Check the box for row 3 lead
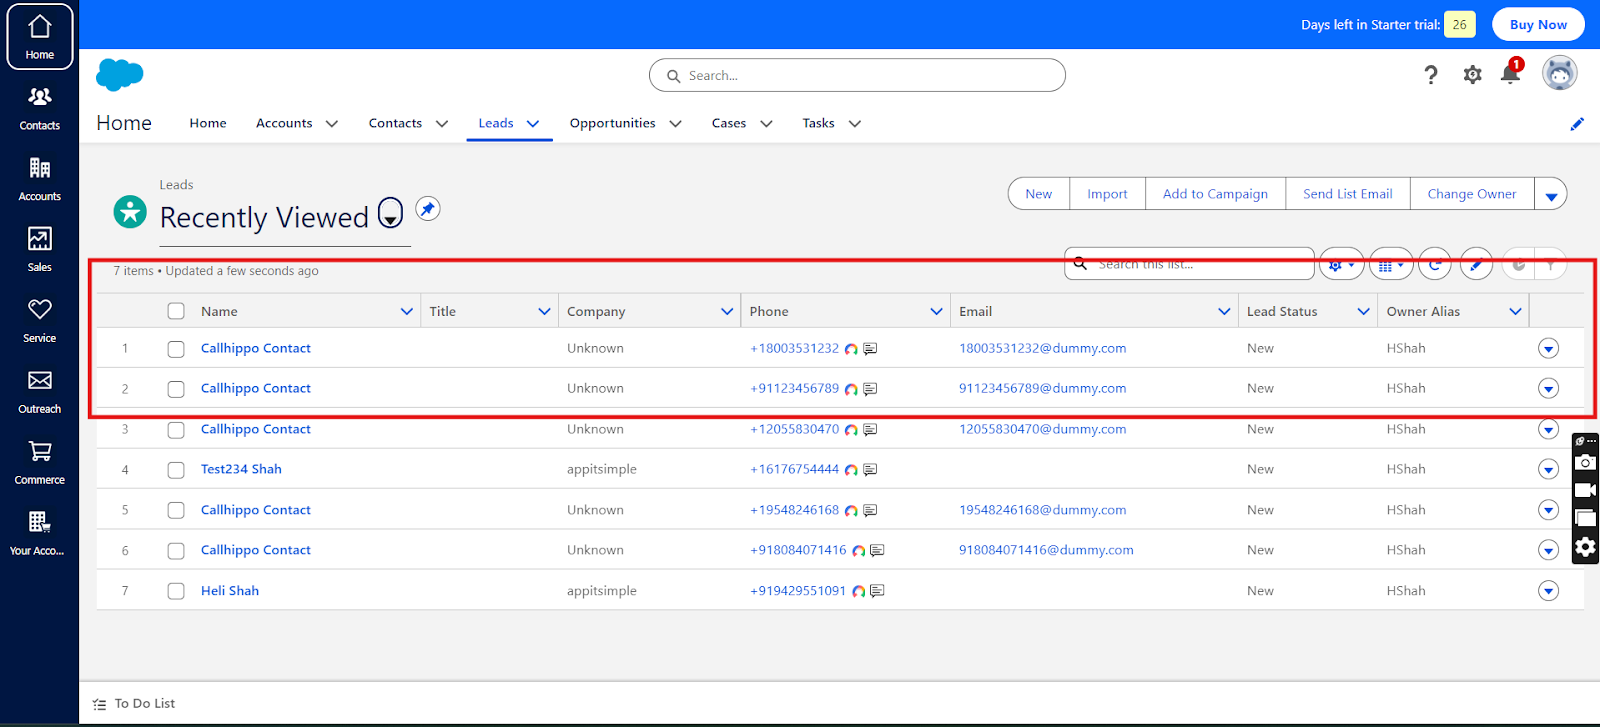This screenshot has width=1600, height=727. (x=176, y=430)
